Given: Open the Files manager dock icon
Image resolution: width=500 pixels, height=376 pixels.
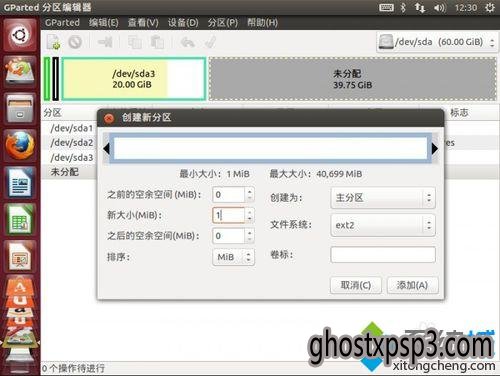Looking at the screenshot, I should (x=20, y=108).
